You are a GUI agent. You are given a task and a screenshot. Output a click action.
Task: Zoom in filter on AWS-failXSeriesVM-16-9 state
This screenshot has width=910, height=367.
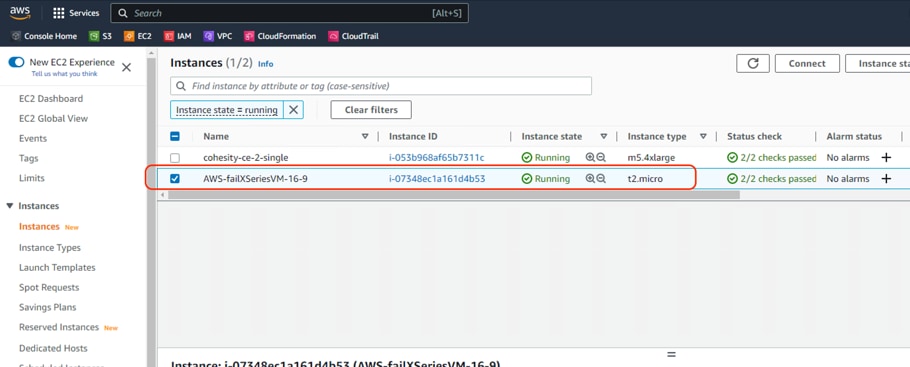point(590,179)
